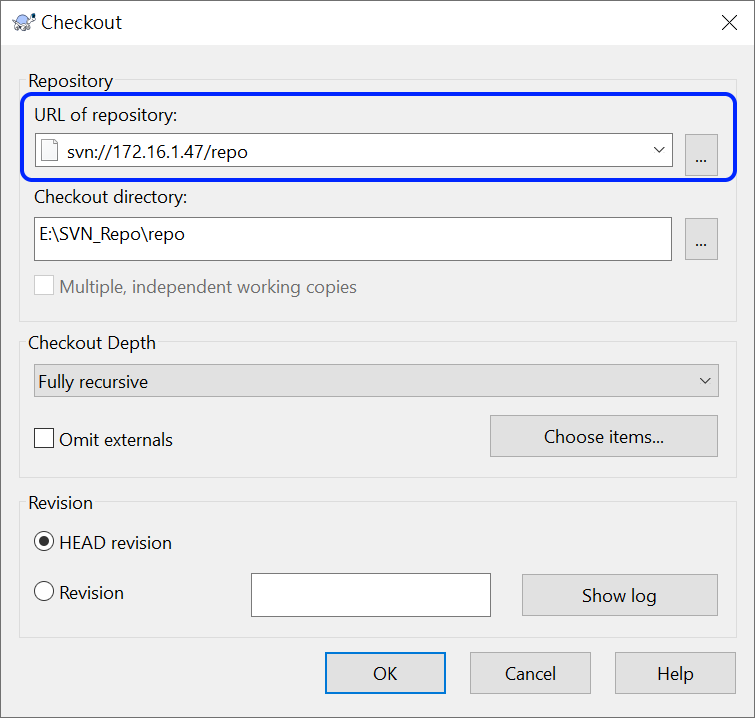
Task: Click the TortoiseSVN turtle icon in title bar
Action: (x=24, y=22)
